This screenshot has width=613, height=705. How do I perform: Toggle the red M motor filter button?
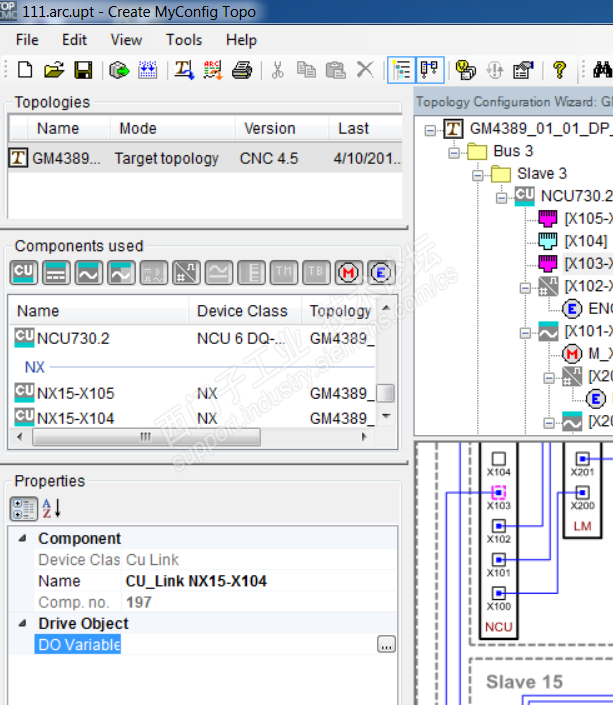(348, 272)
